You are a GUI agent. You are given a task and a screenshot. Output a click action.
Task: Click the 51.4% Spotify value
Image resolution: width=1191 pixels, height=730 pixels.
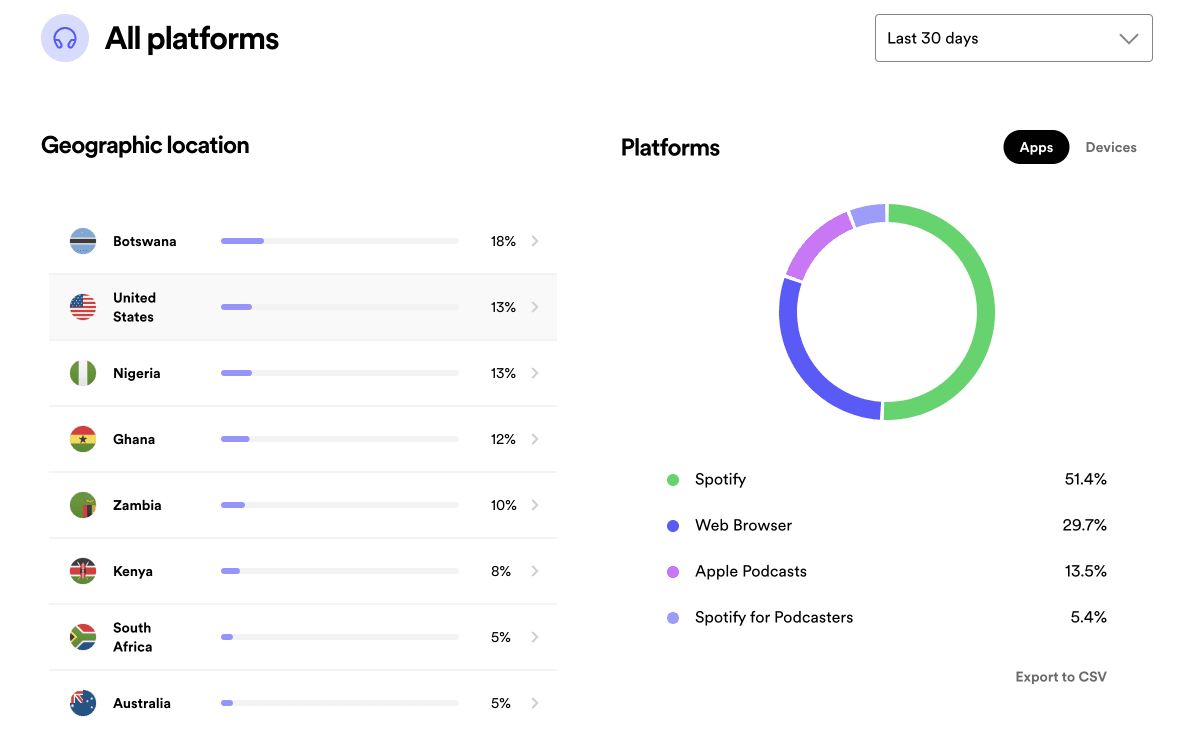click(1085, 479)
